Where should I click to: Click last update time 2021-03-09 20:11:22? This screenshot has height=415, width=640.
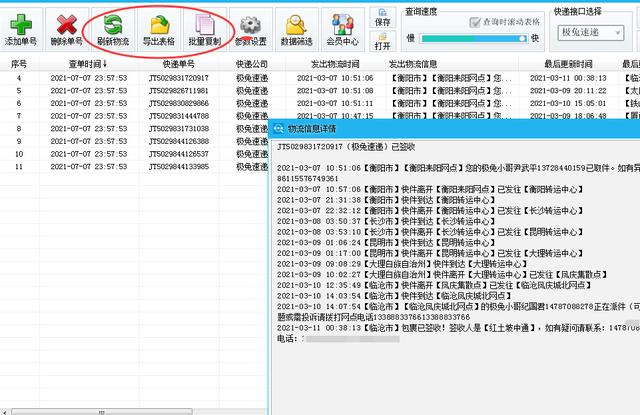[x=568, y=91]
